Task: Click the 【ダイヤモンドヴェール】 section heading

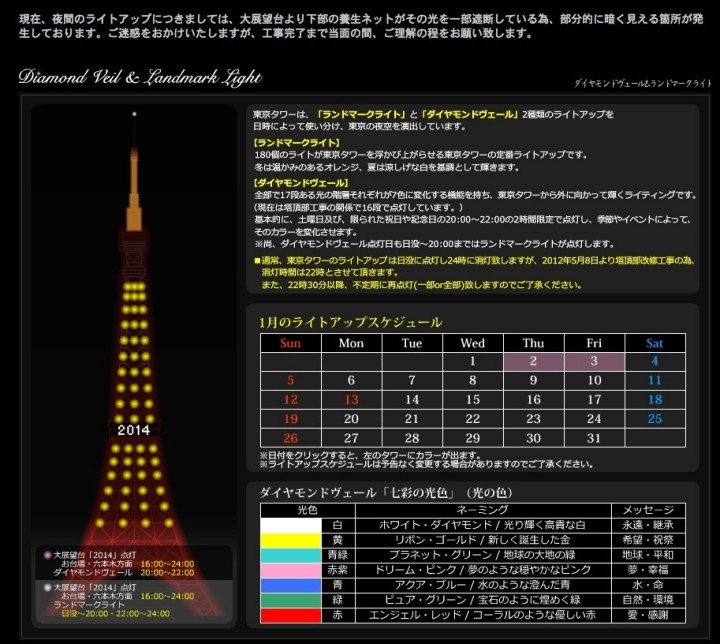Action: (x=302, y=183)
